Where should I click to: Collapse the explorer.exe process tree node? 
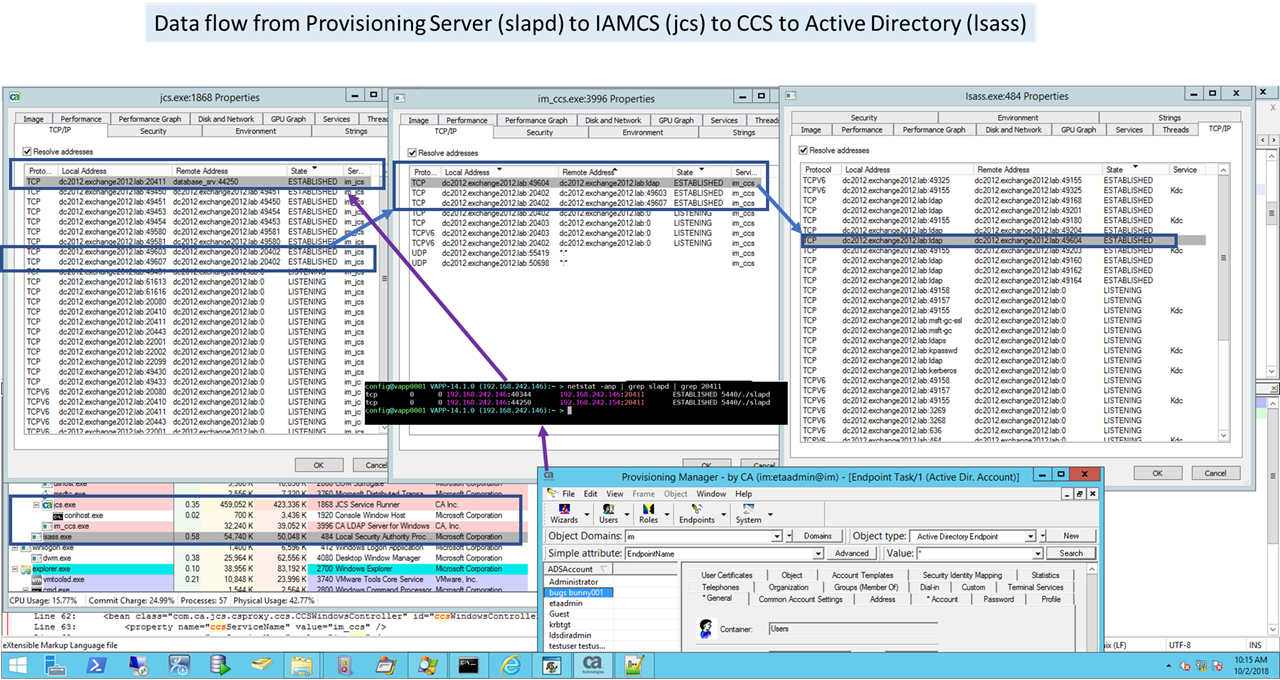click(13, 569)
